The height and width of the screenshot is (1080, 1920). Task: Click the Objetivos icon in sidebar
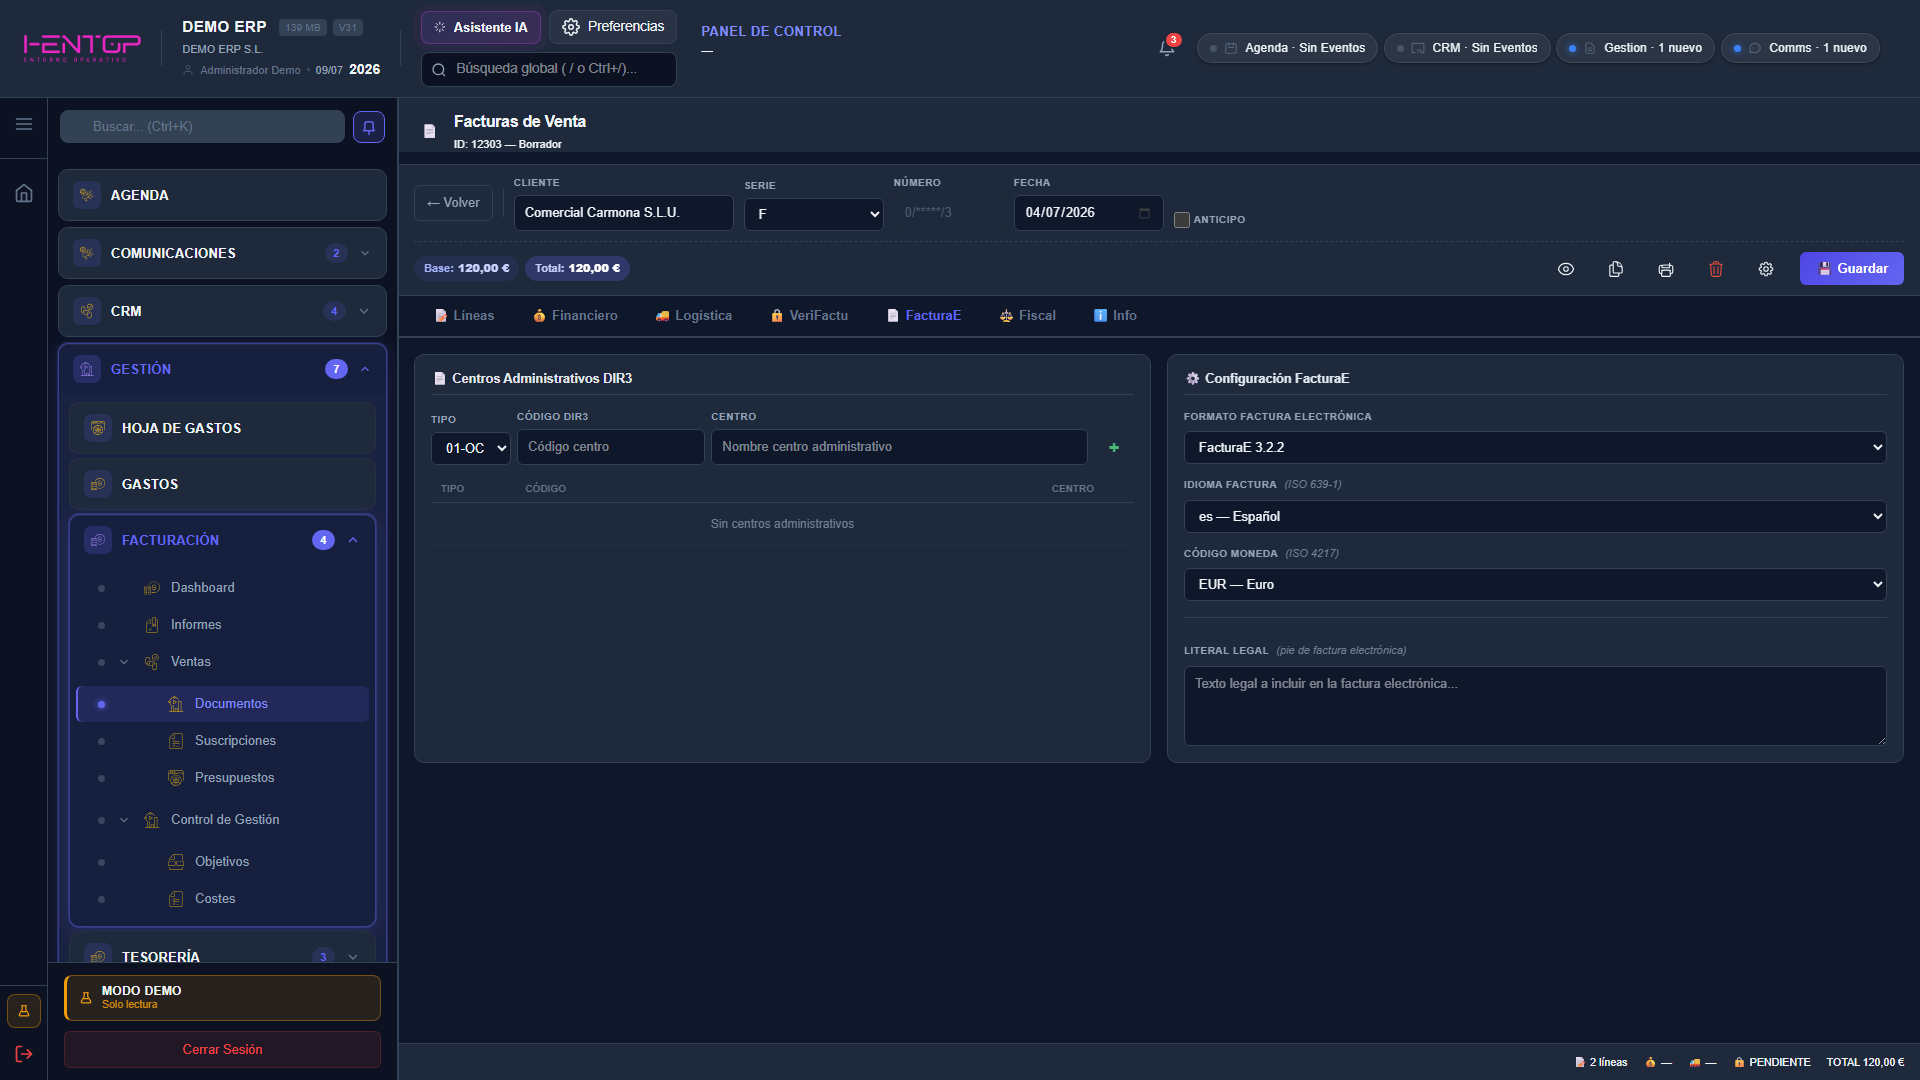176,862
